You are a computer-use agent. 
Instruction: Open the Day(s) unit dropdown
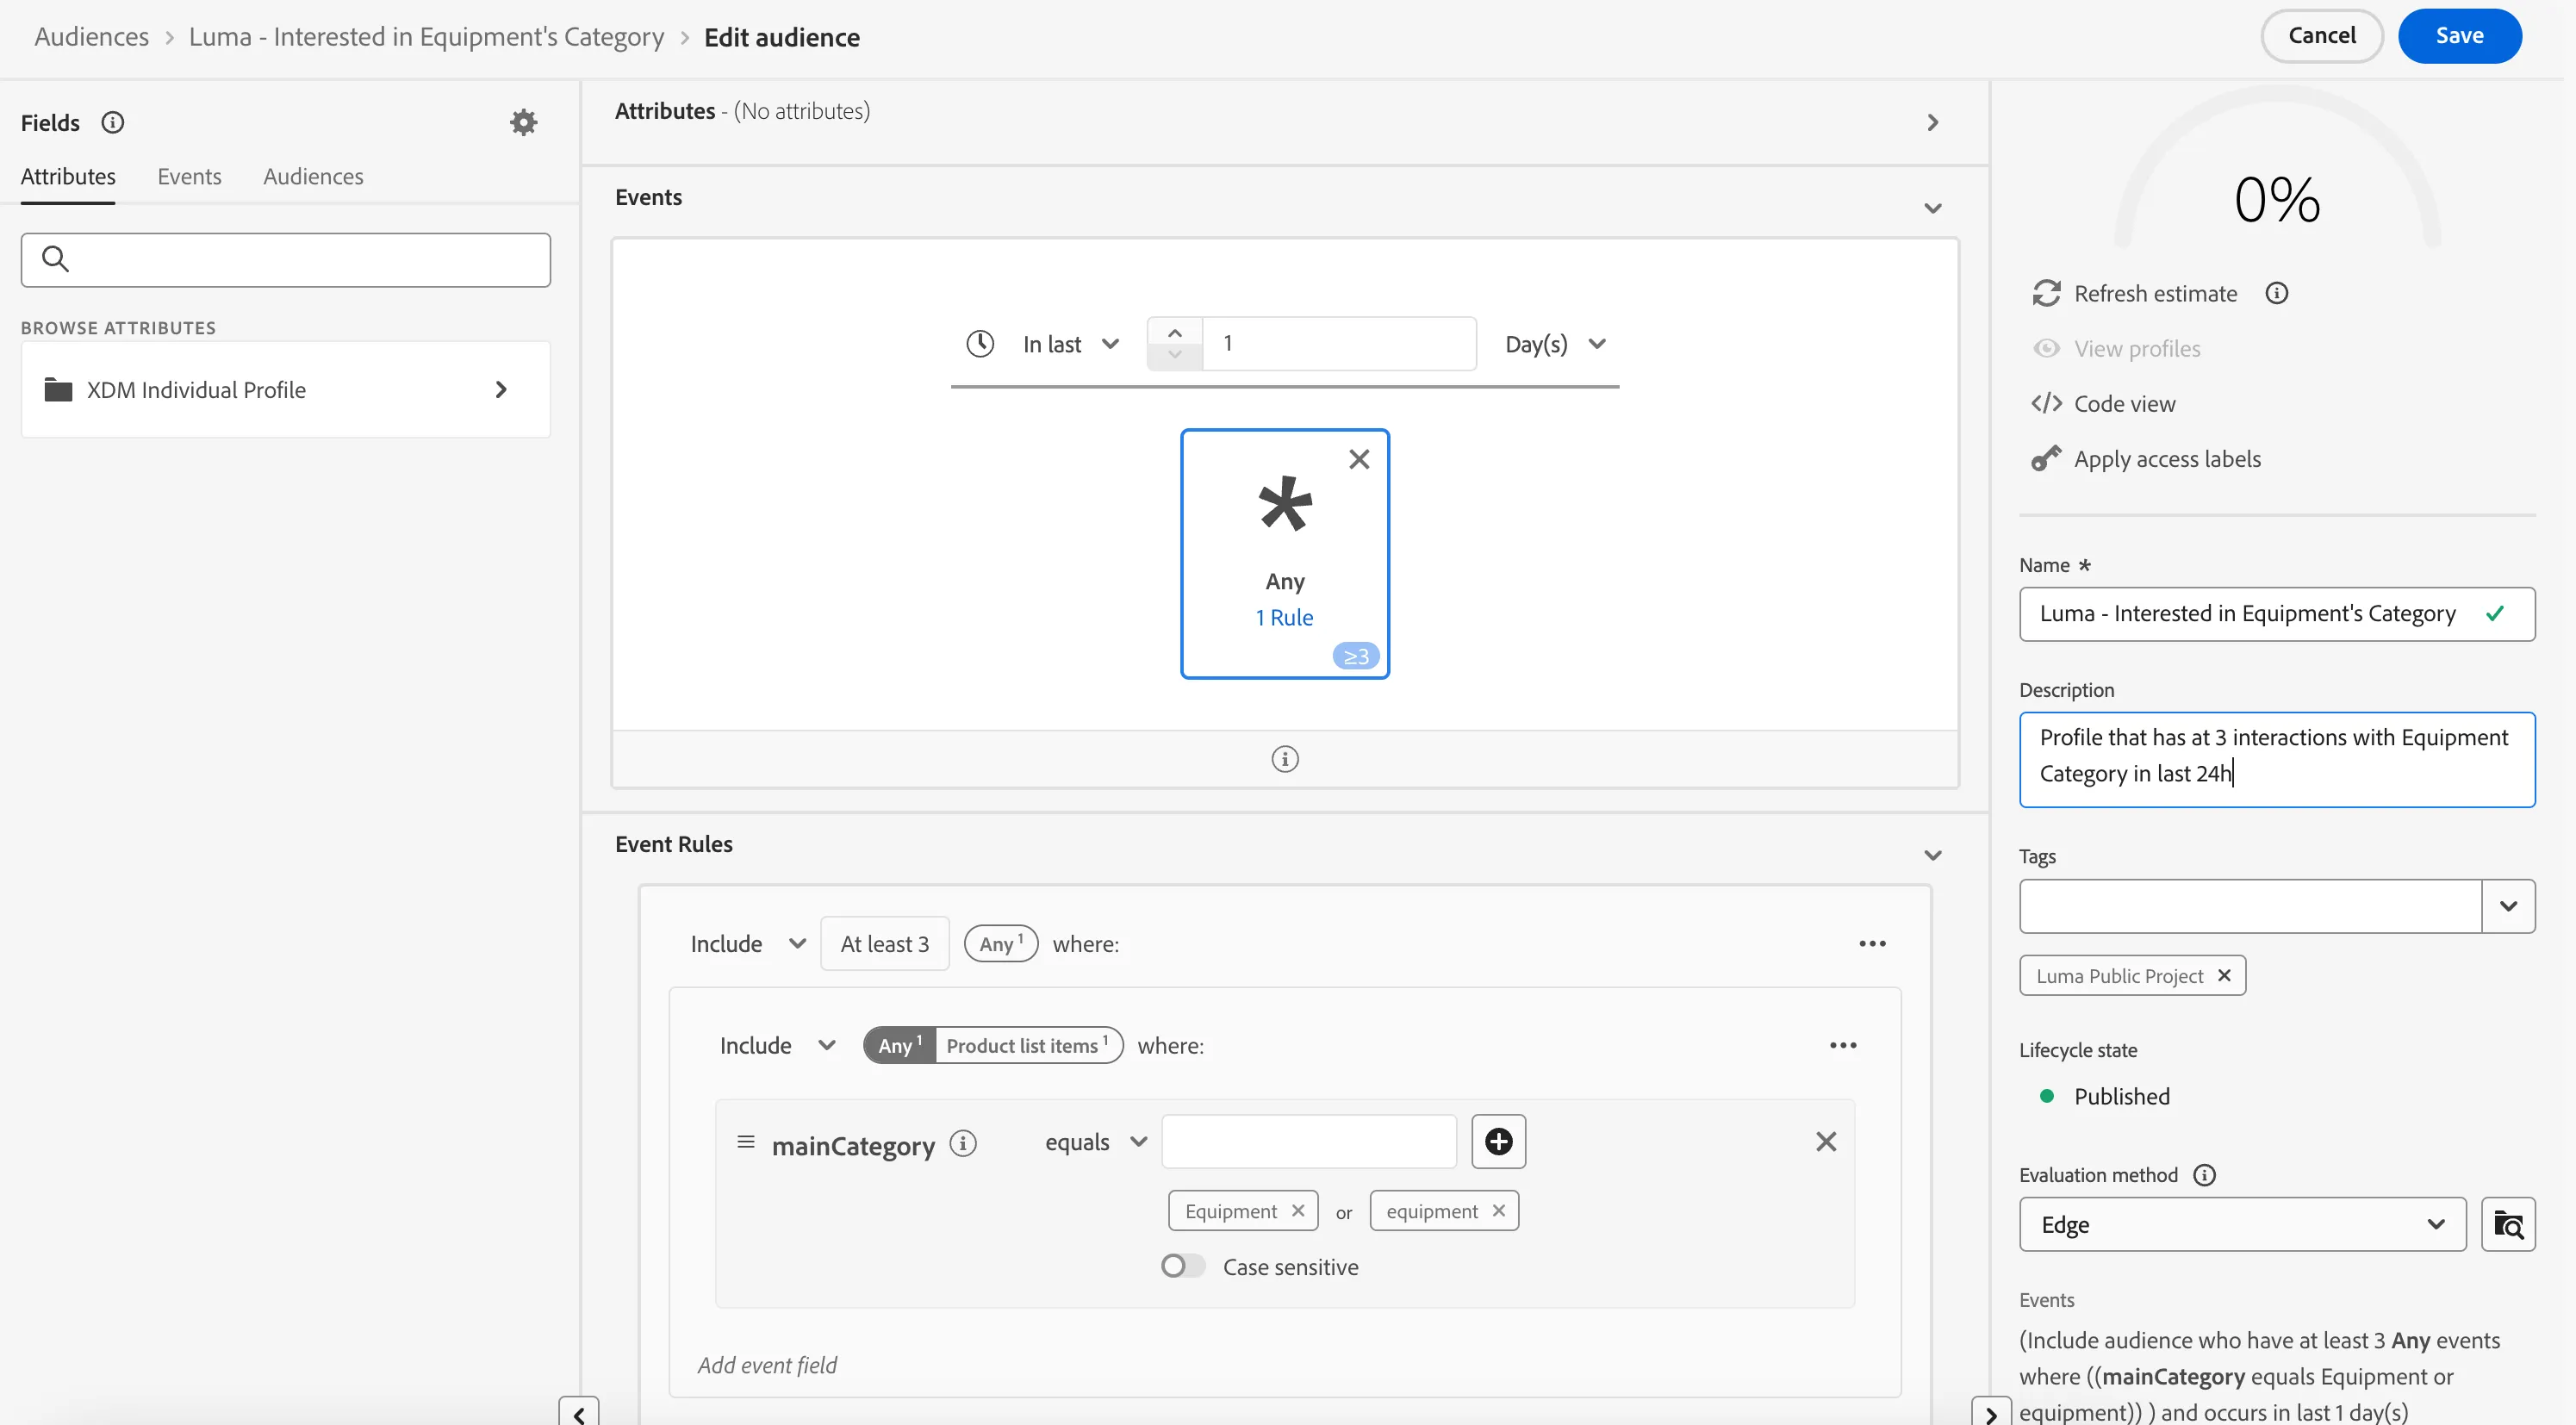pyautogui.click(x=1555, y=343)
